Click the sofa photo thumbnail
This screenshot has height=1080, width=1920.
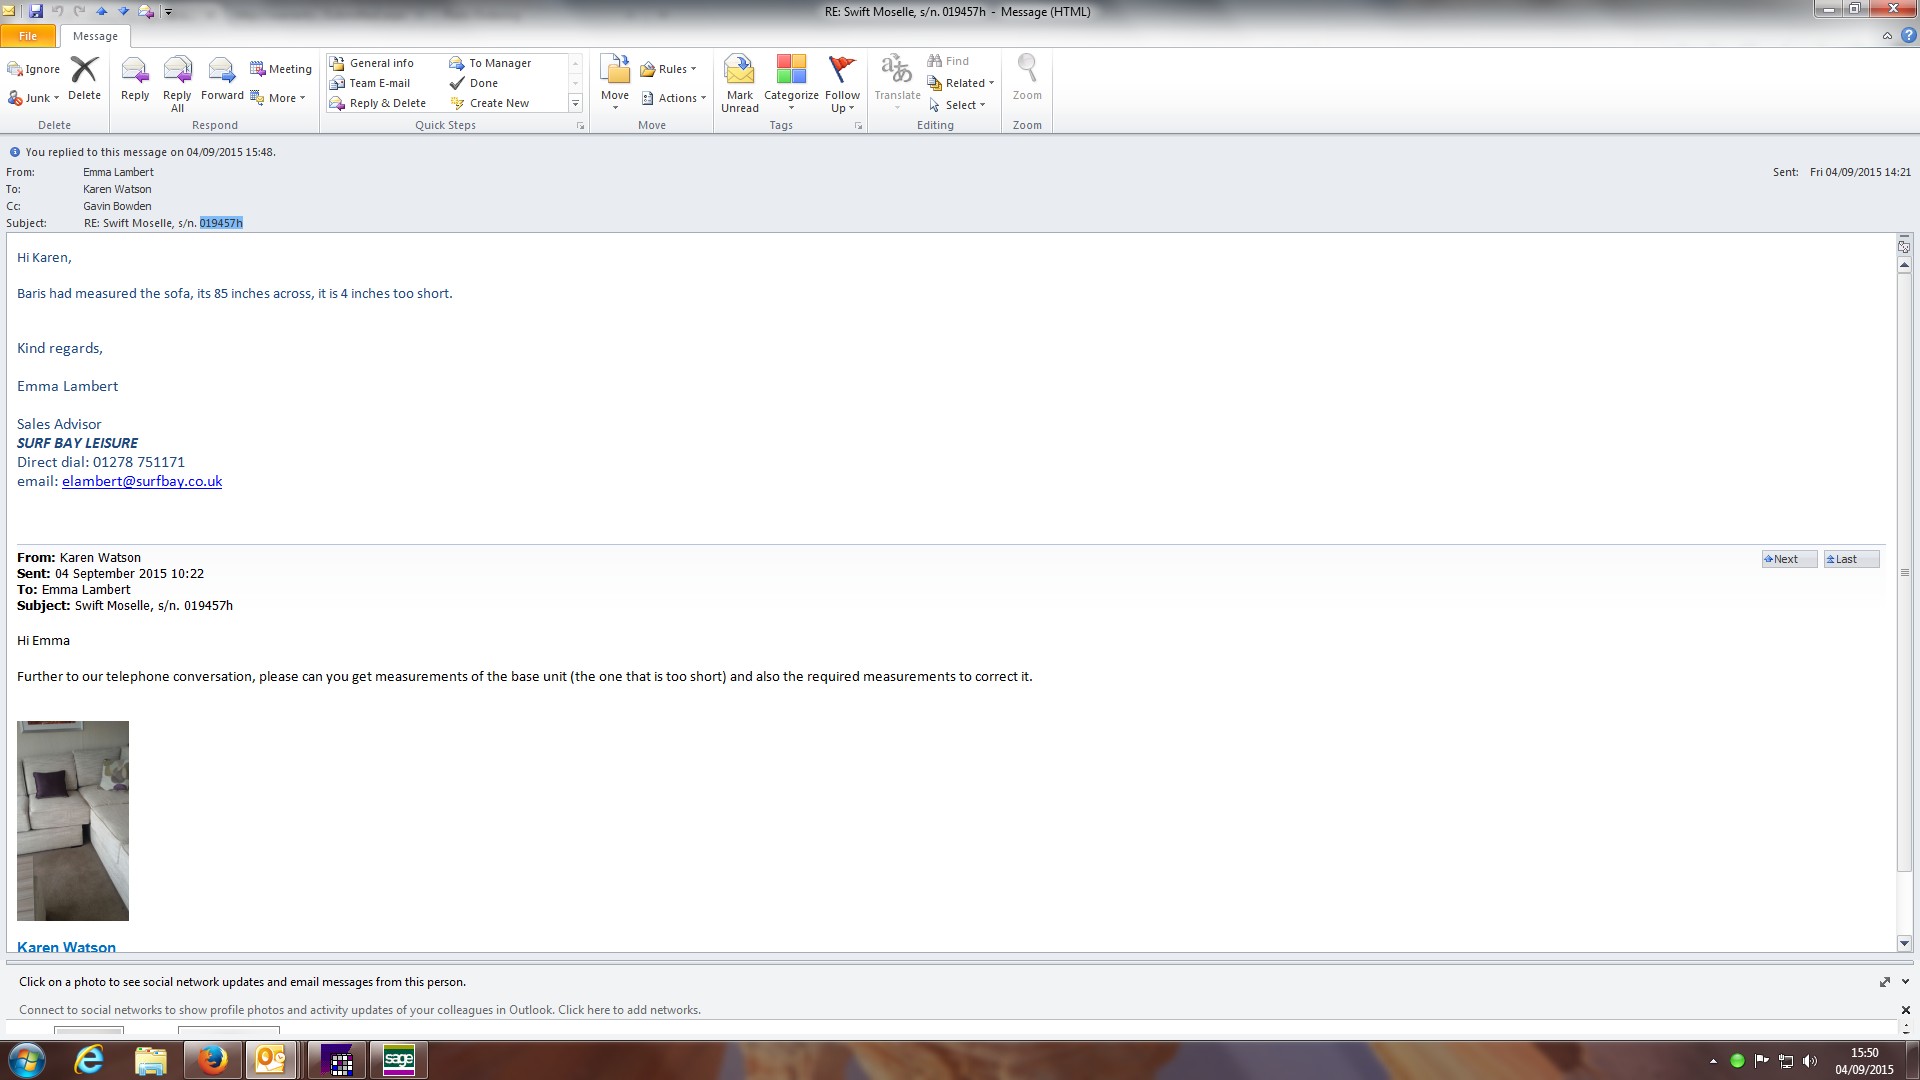click(73, 820)
